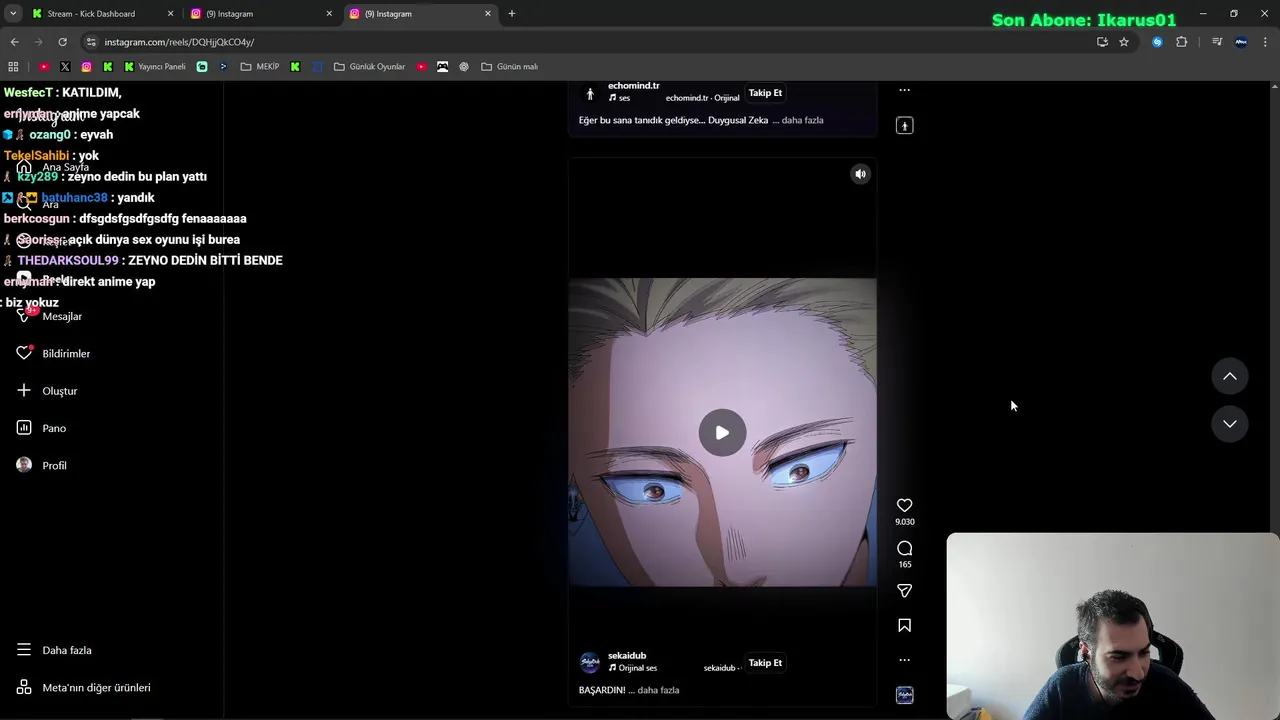Open the Chrome three-dot menu
Image resolution: width=1280 pixels, height=720 pixels.
1265,42
